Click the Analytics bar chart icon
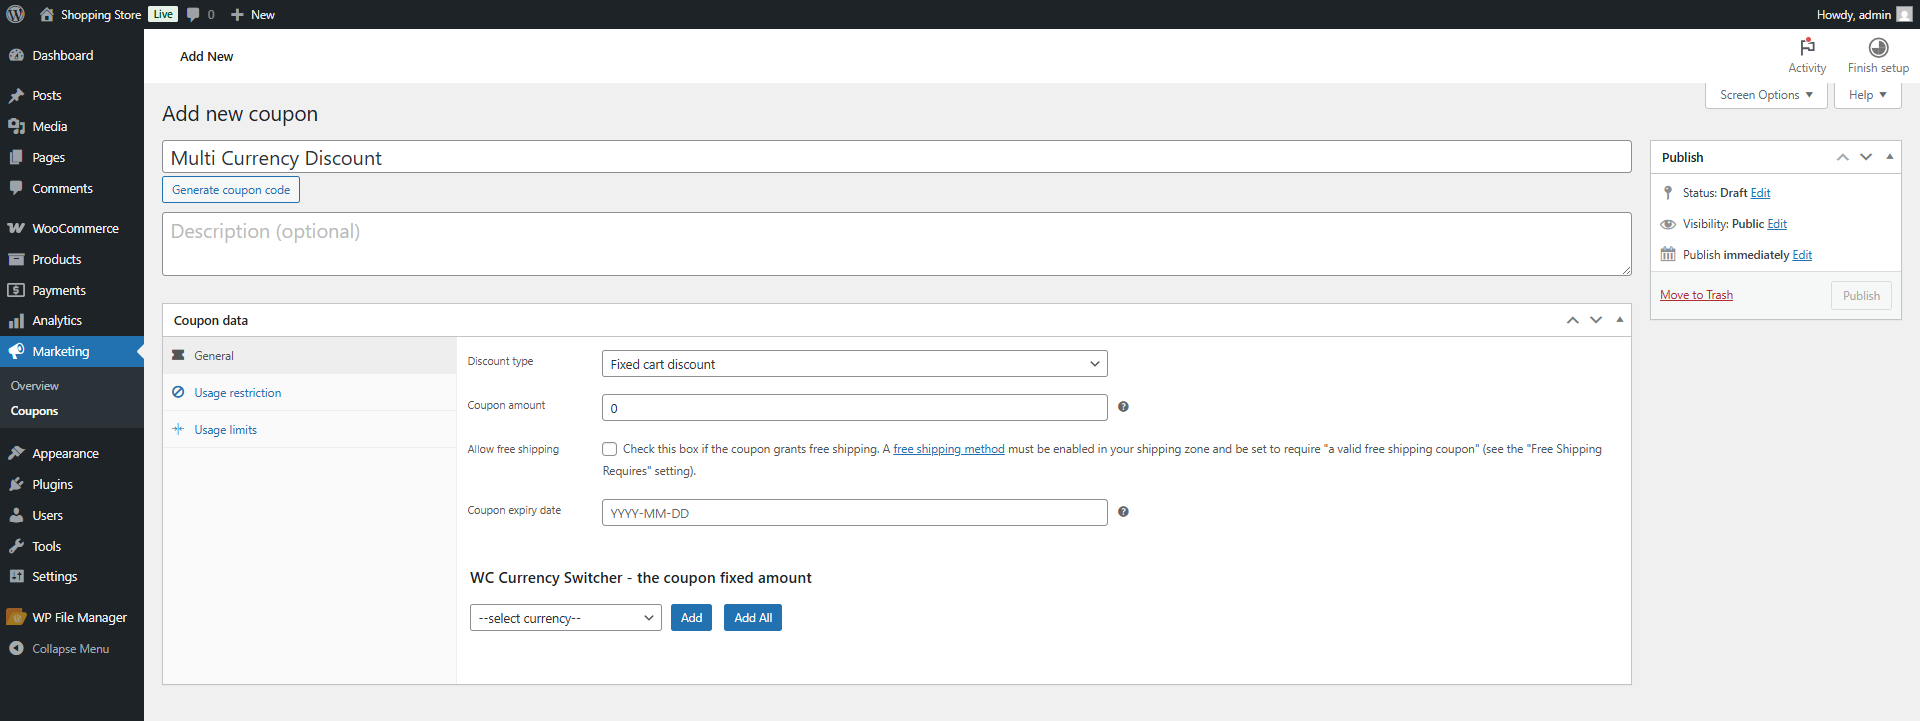This screenshot has height=721, width=1920. click(16, 320)
